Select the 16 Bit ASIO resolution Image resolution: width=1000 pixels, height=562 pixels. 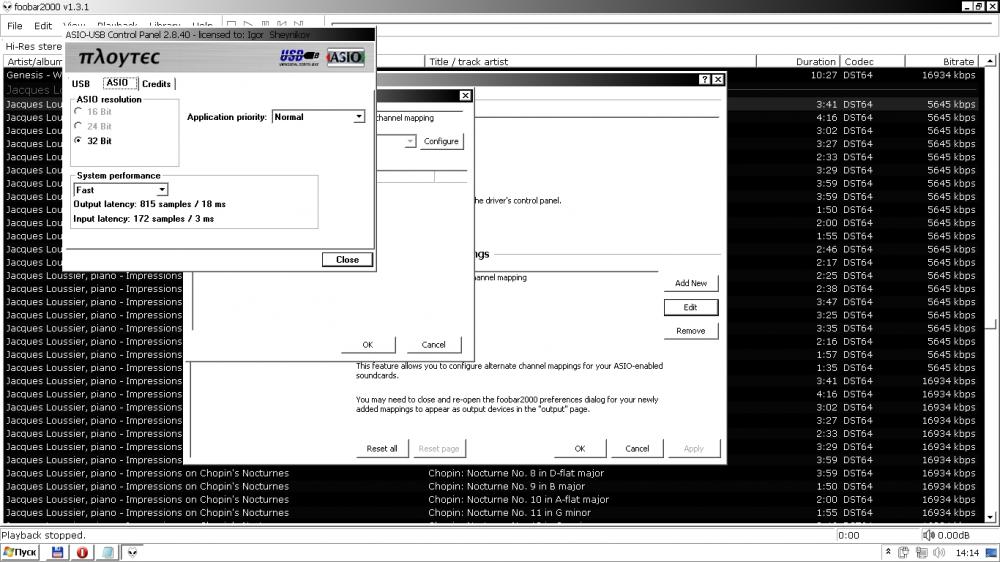click(79, 112)
